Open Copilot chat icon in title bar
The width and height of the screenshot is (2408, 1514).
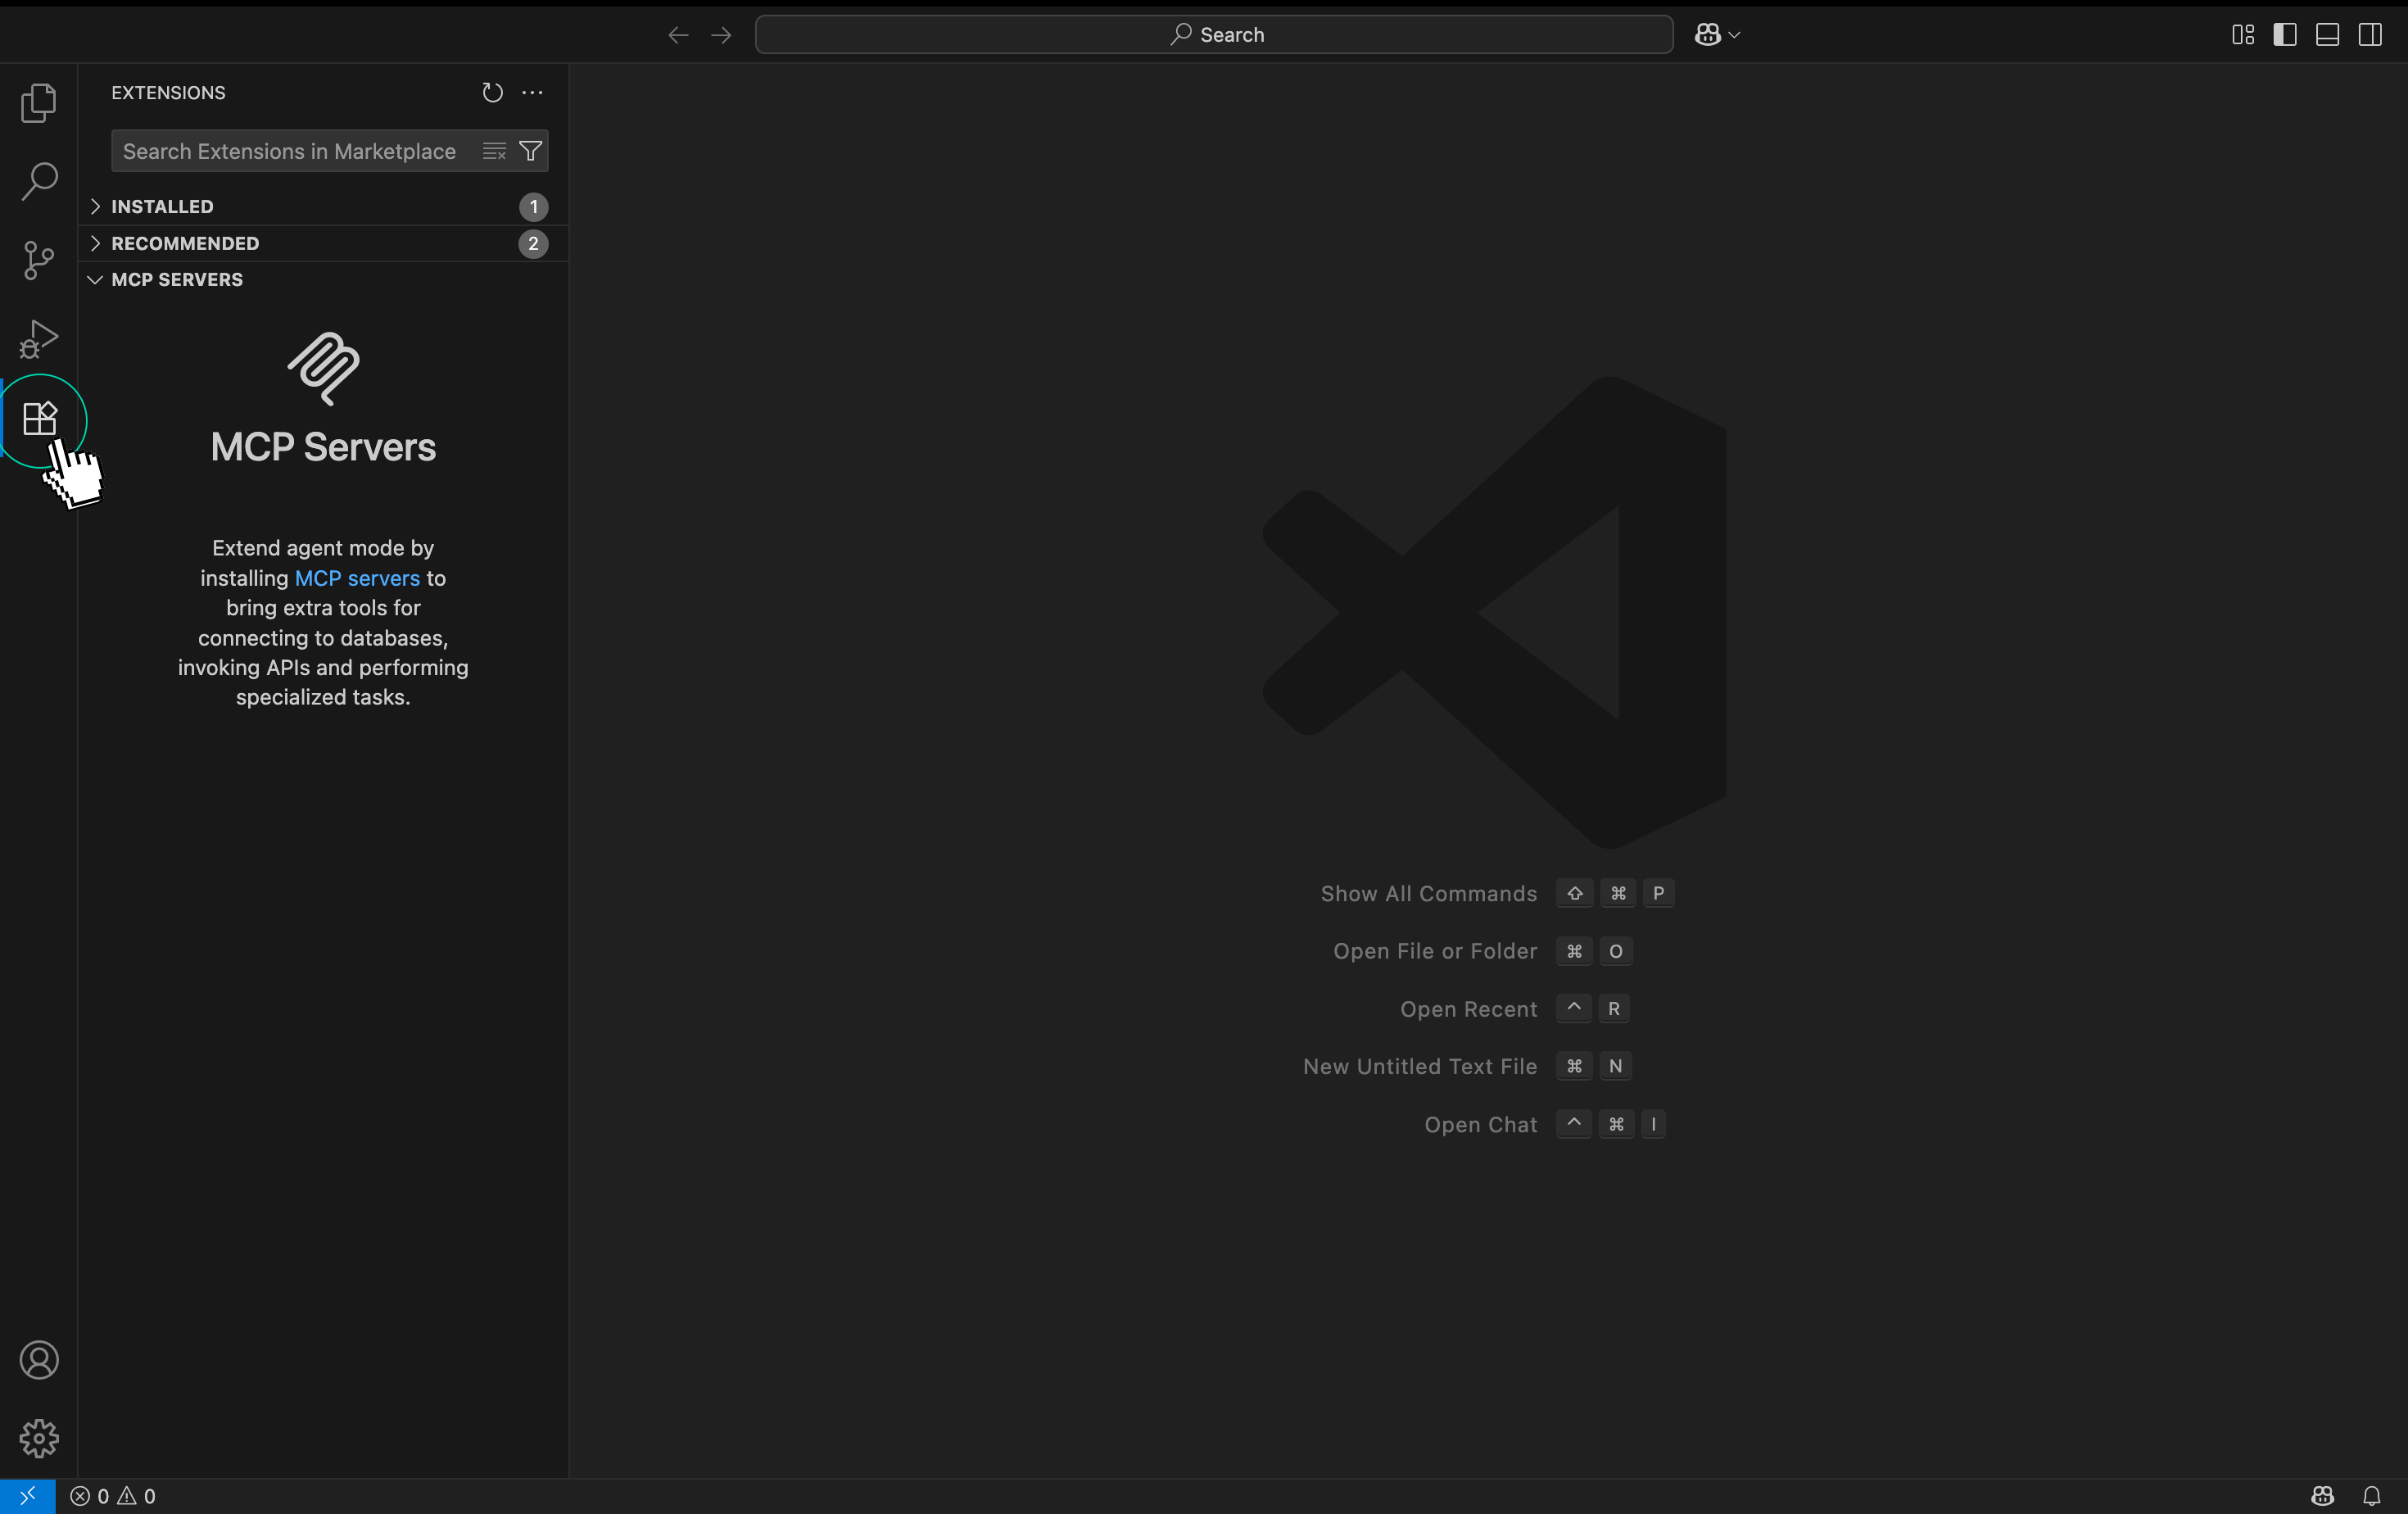point(1708,35)
